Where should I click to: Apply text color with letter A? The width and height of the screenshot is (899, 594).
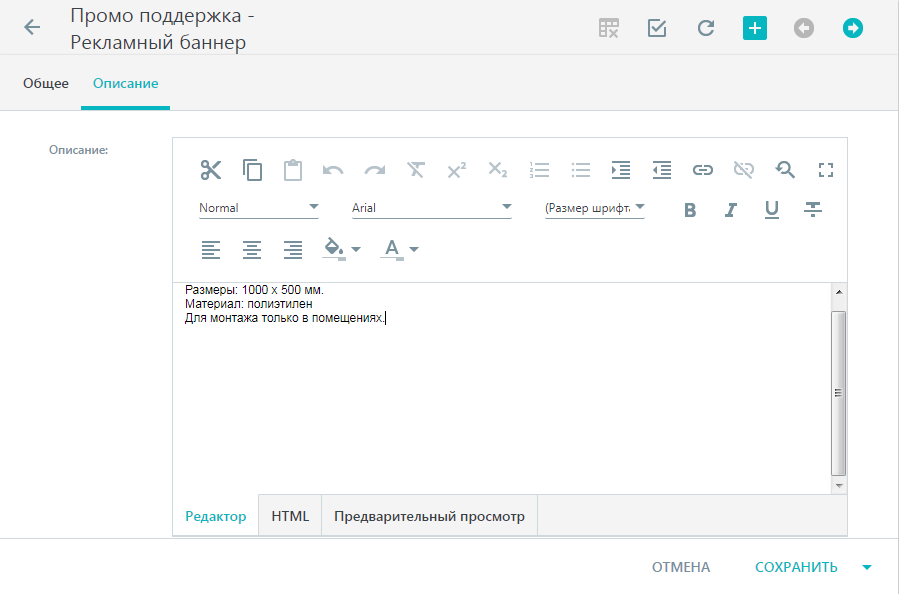(392, 249)
